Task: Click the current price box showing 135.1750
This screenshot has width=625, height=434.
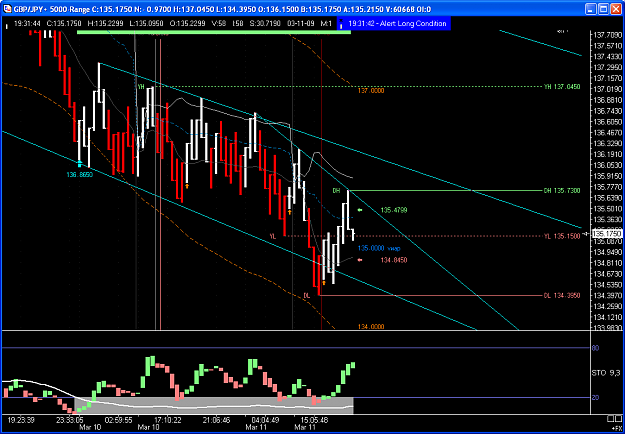Action: (x=607, y=234)
